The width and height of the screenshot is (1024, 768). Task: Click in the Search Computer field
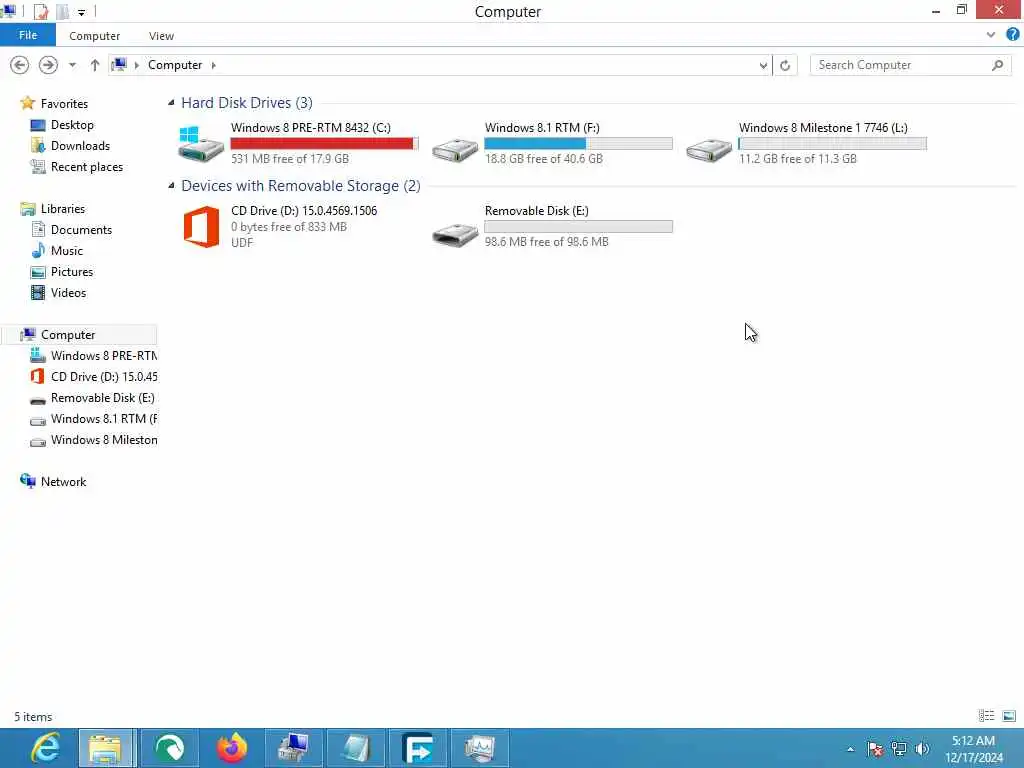(x=901, y=65)
